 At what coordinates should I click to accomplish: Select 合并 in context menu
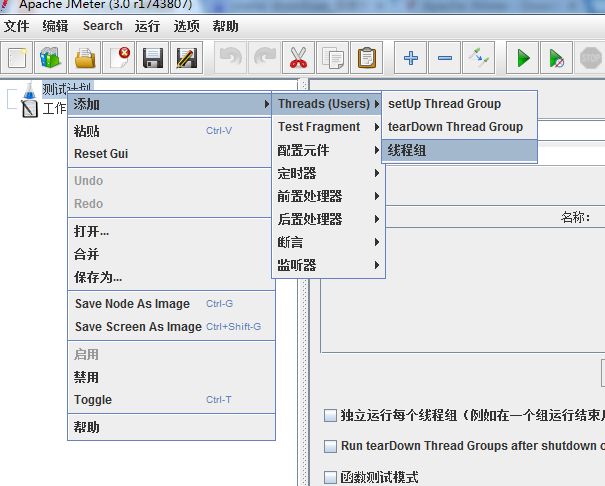click(x=171, y=254)
